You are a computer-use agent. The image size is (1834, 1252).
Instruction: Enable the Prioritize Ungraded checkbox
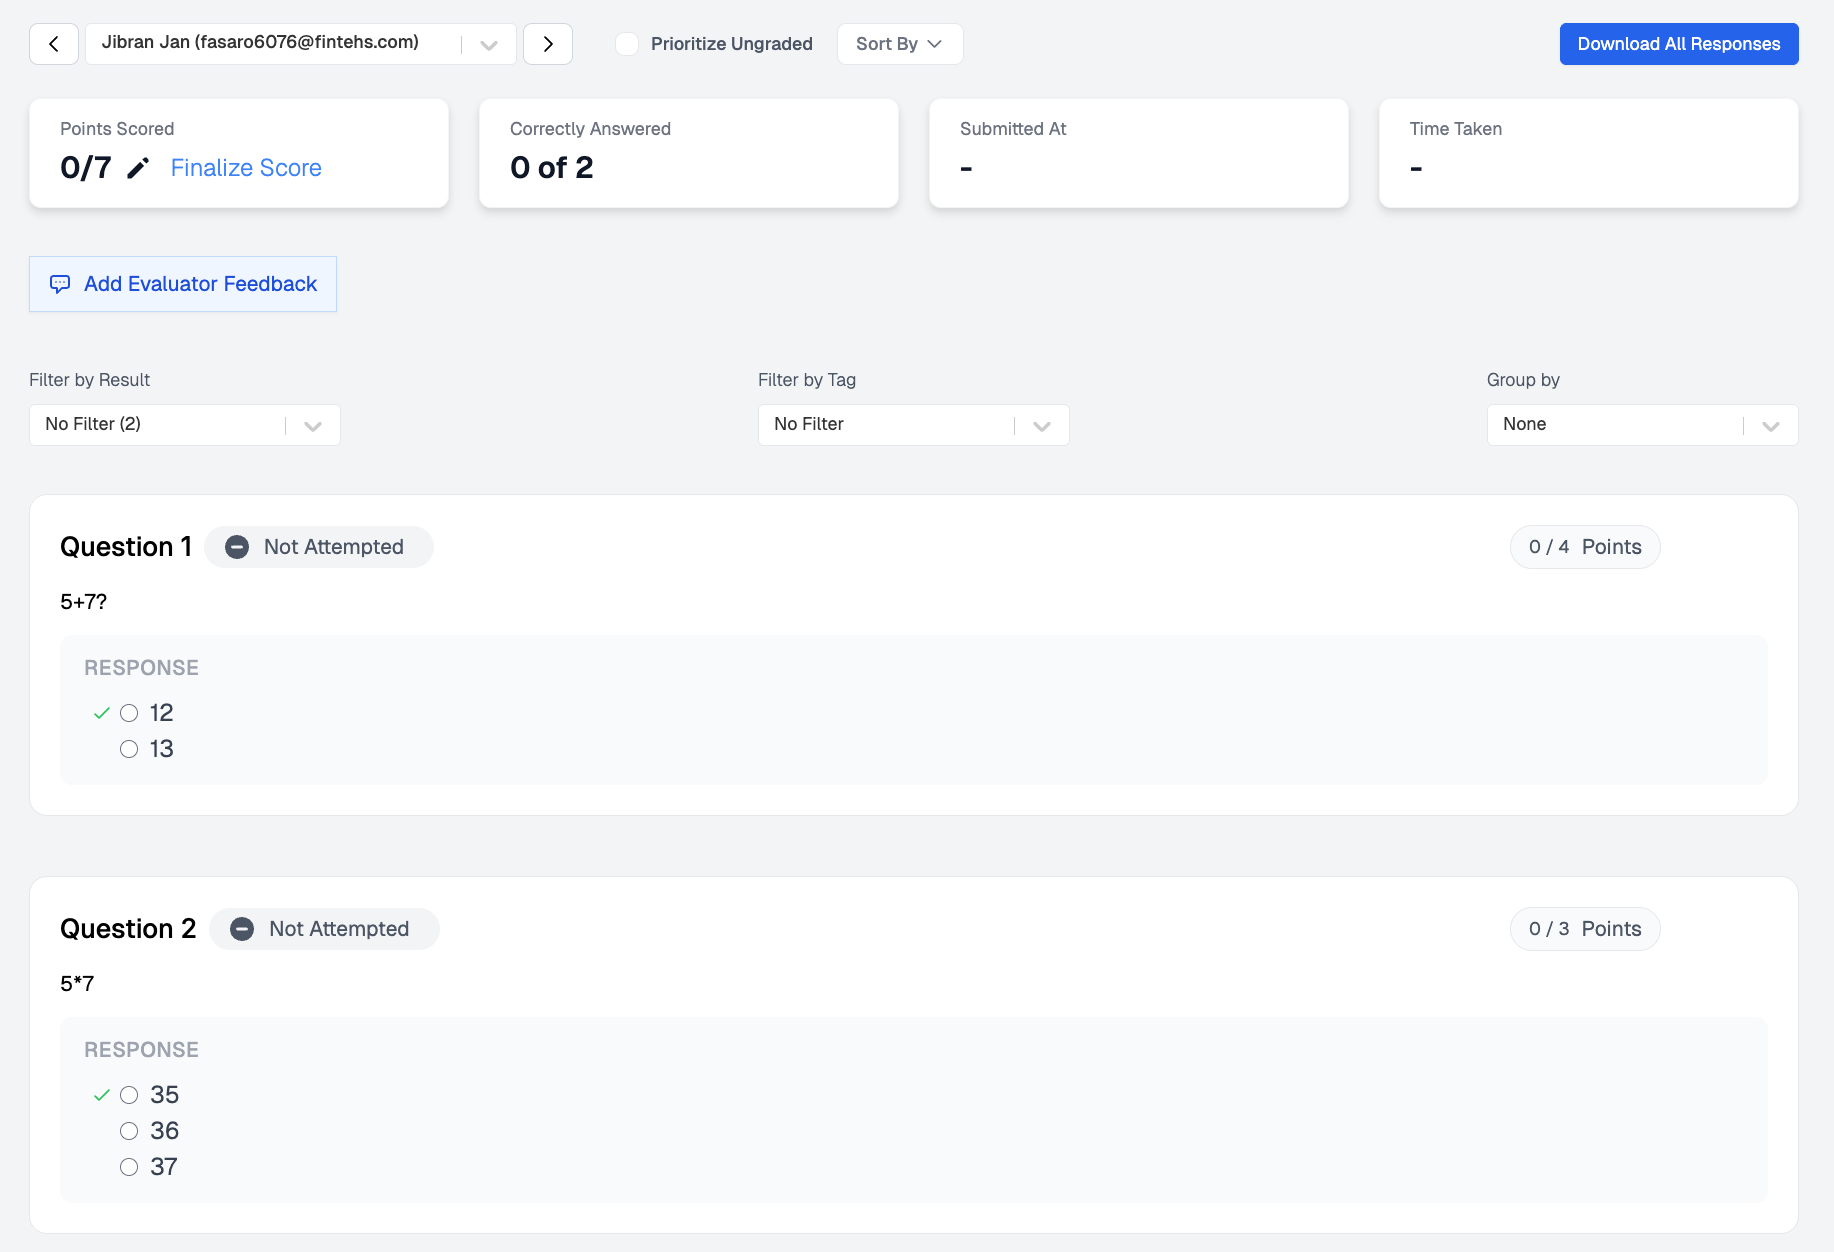627,44
